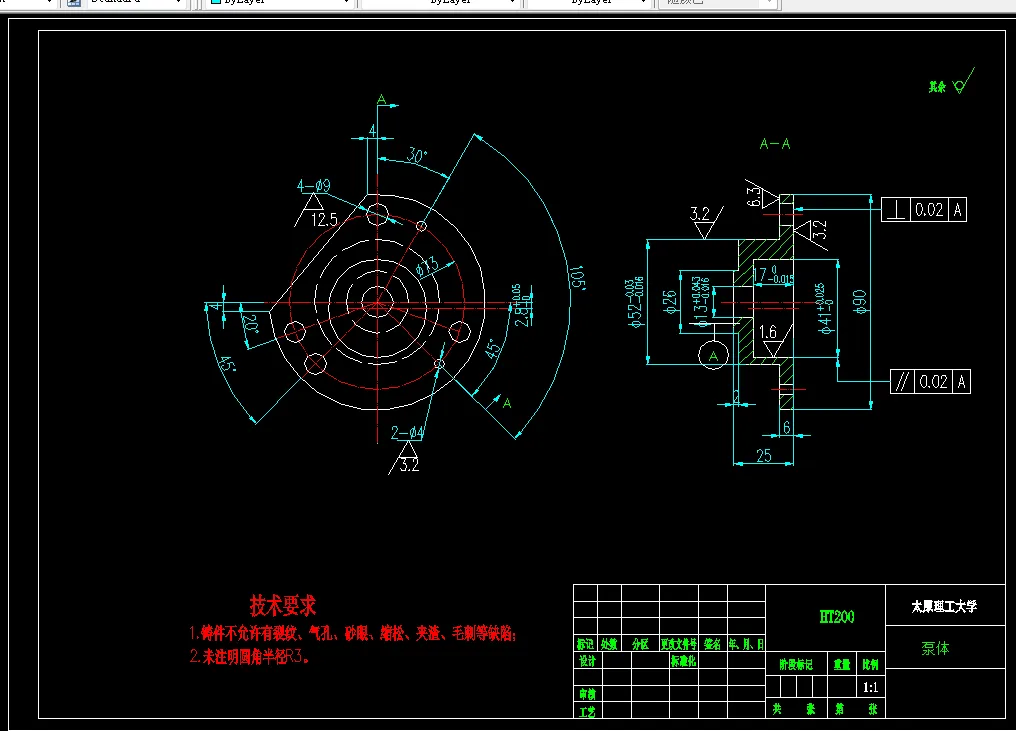Click the perpendicularity tolerance frame 0.02 A
This screenshot has width=1016, height=731.
click(925, 209)
